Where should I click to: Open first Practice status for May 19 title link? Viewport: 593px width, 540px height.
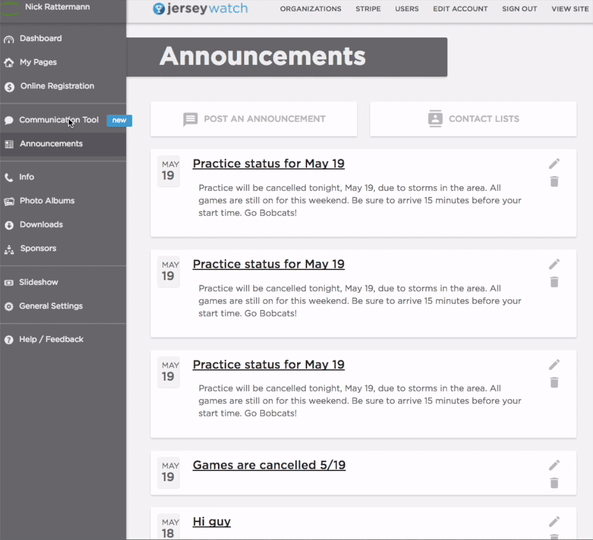tap(269, 164)
